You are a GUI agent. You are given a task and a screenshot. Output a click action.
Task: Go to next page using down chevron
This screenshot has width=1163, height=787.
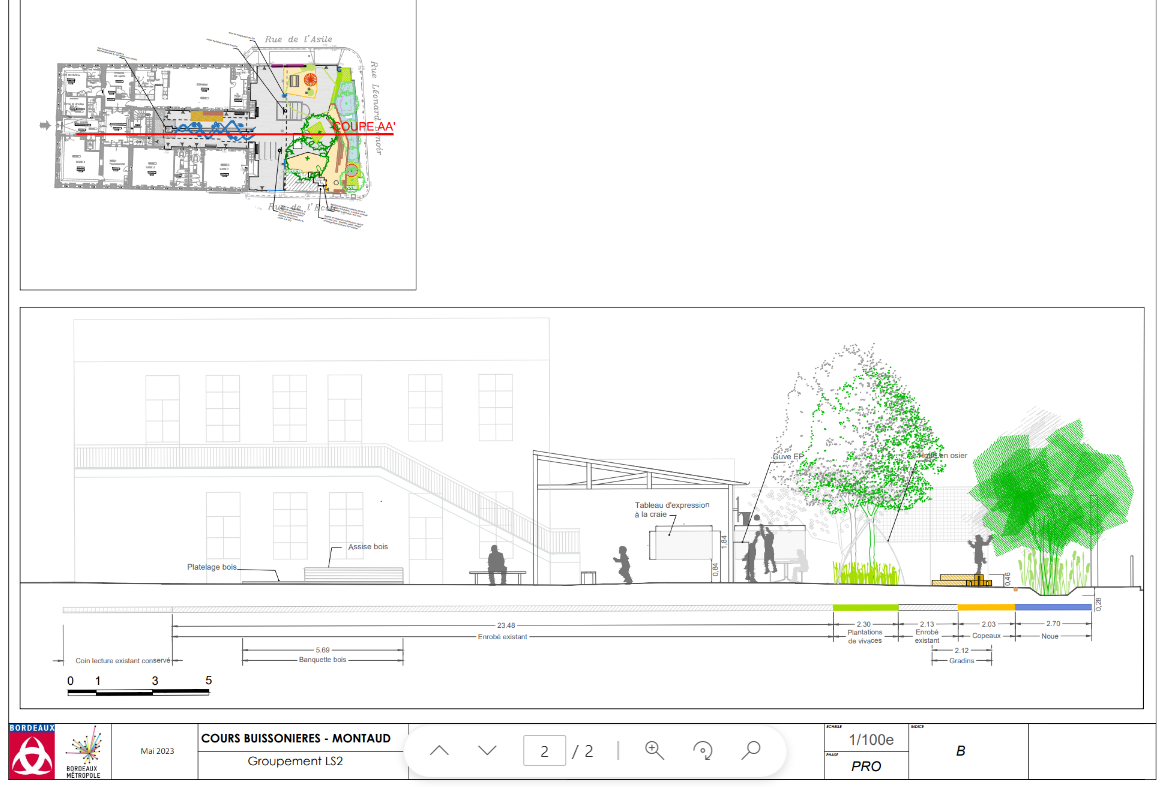pyautogui.click(x=487, y=750)
